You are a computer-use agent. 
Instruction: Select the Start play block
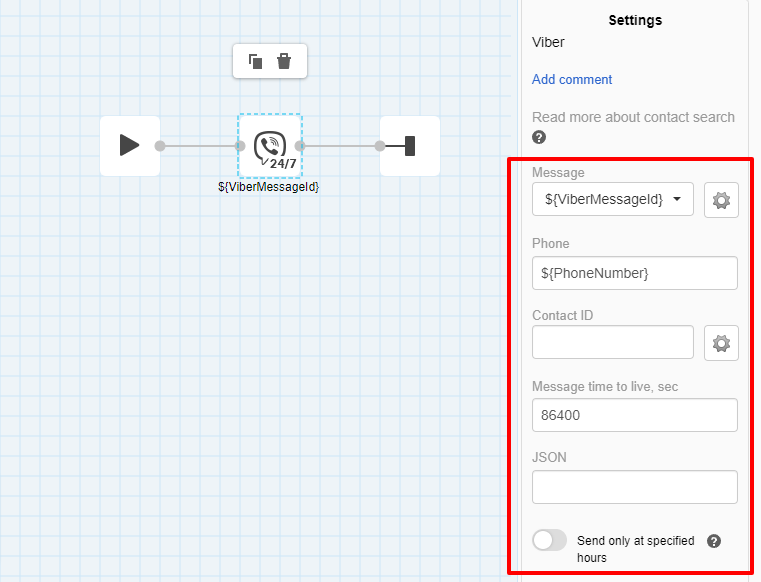tap(130, 146)
